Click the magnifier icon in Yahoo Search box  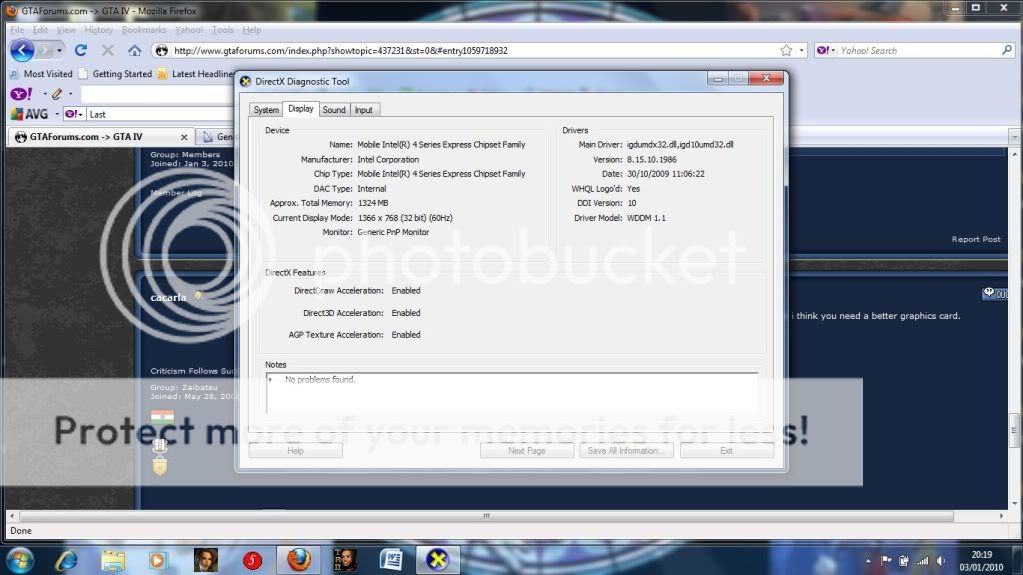(x=1007, y=50)
